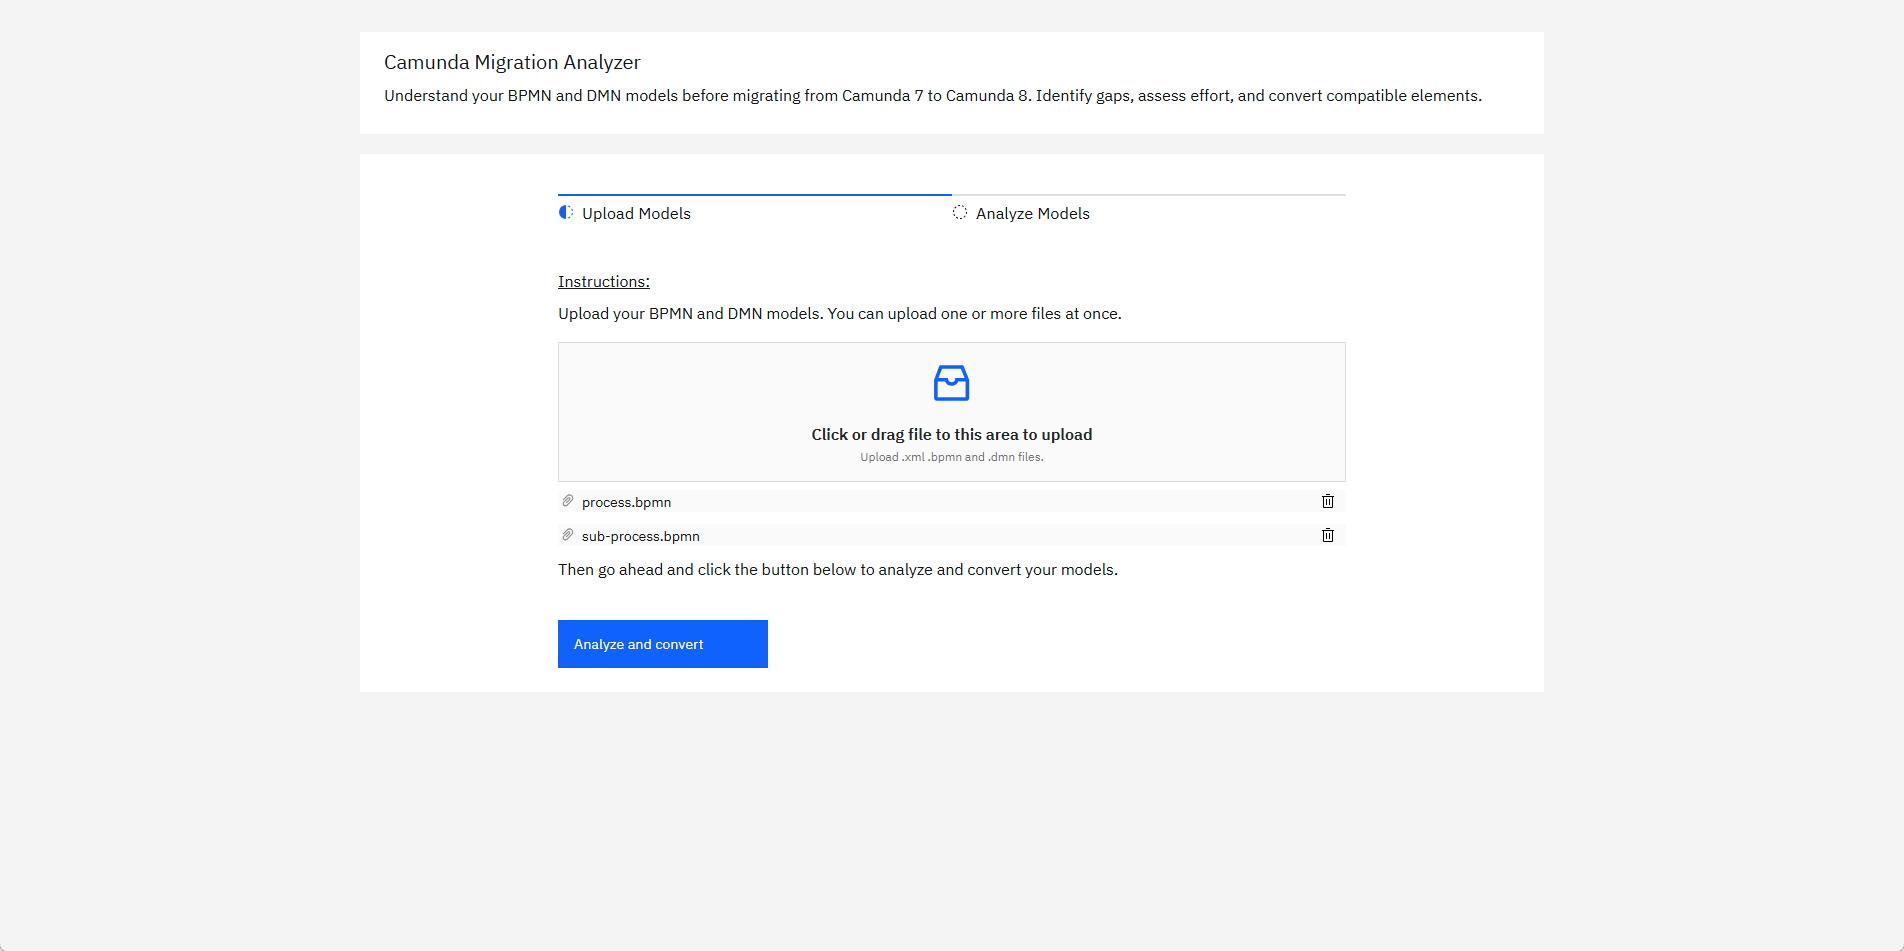This screenshot has width=1904, height=951.
Task: Select the sub-process.bpmn file name
Action: [640, 536]
